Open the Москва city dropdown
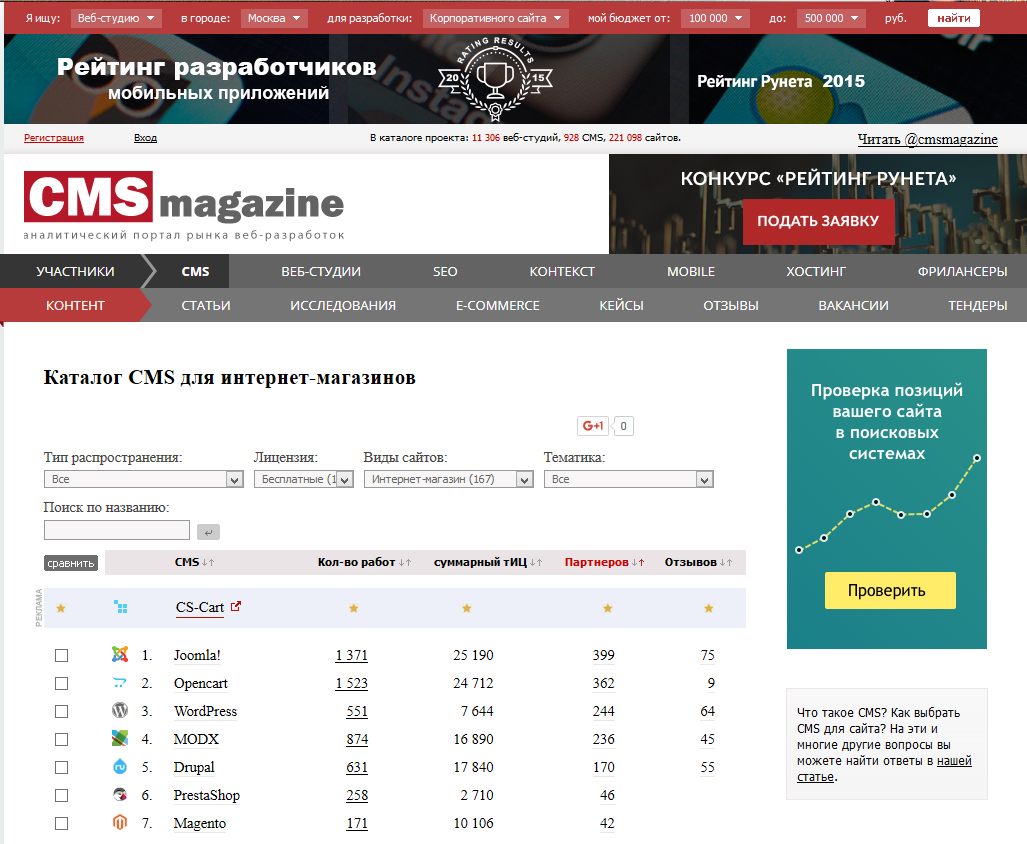 pyautogui.click(x=274, y=18)
